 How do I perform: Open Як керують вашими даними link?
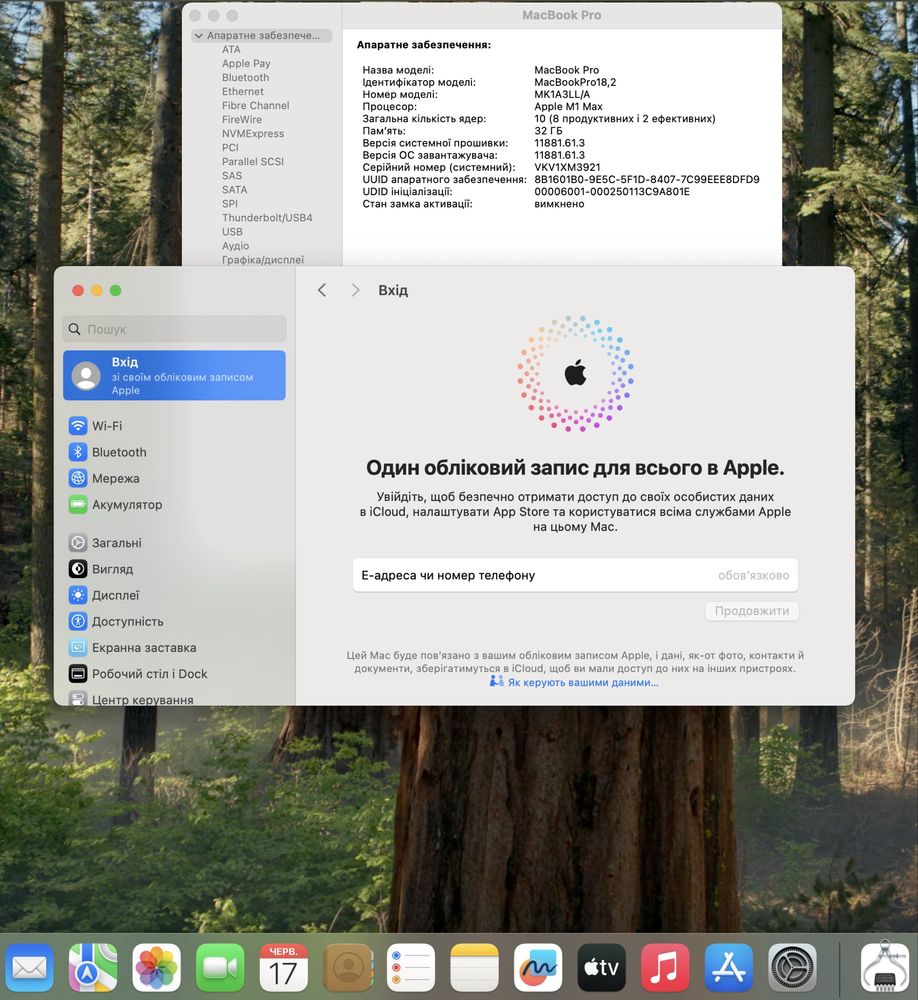click(x=582, y=682)
